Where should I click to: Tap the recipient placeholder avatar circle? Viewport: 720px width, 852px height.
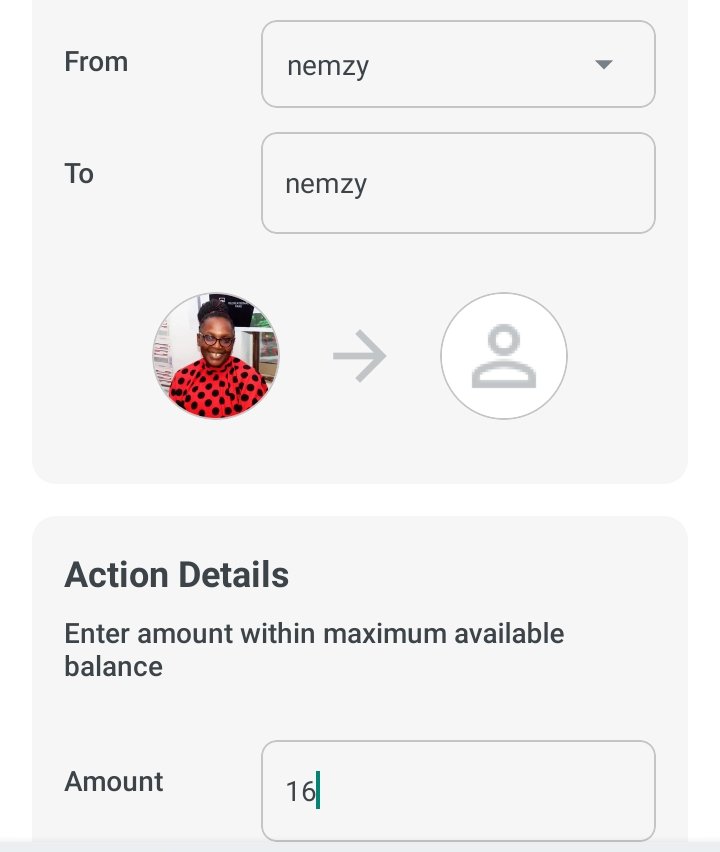click(x=504, y=356)
